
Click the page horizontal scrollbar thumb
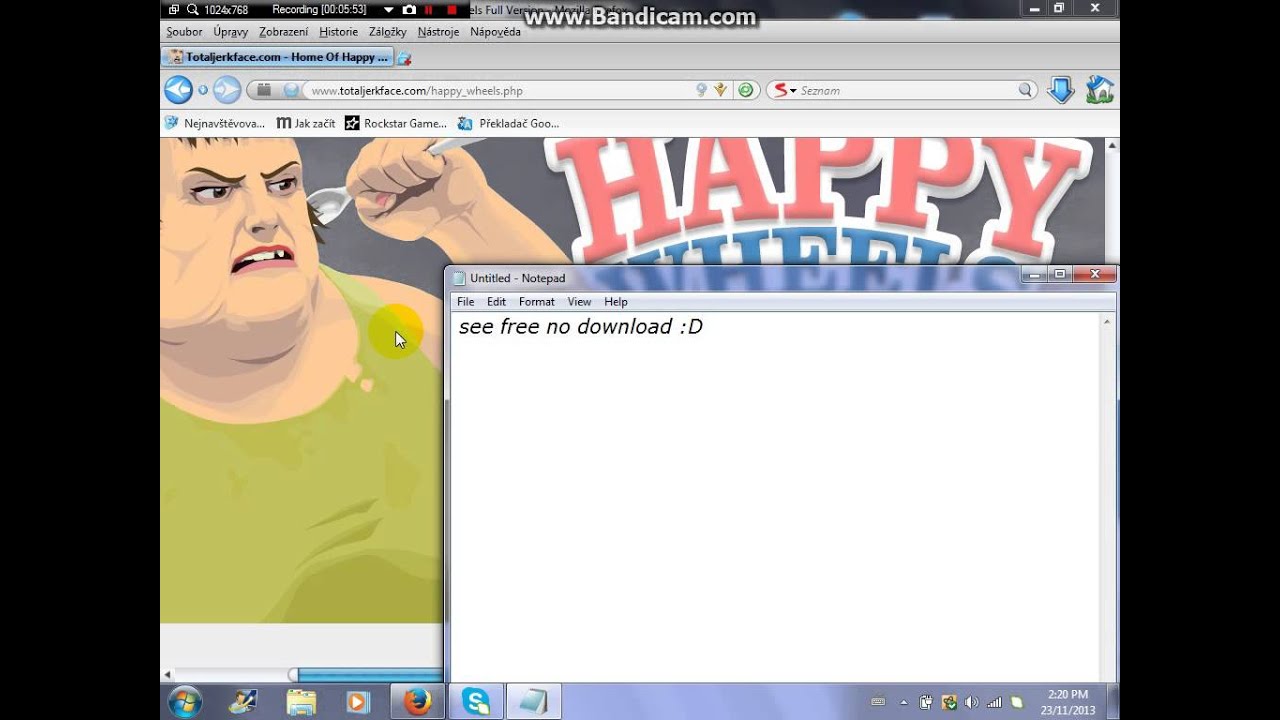366,675
